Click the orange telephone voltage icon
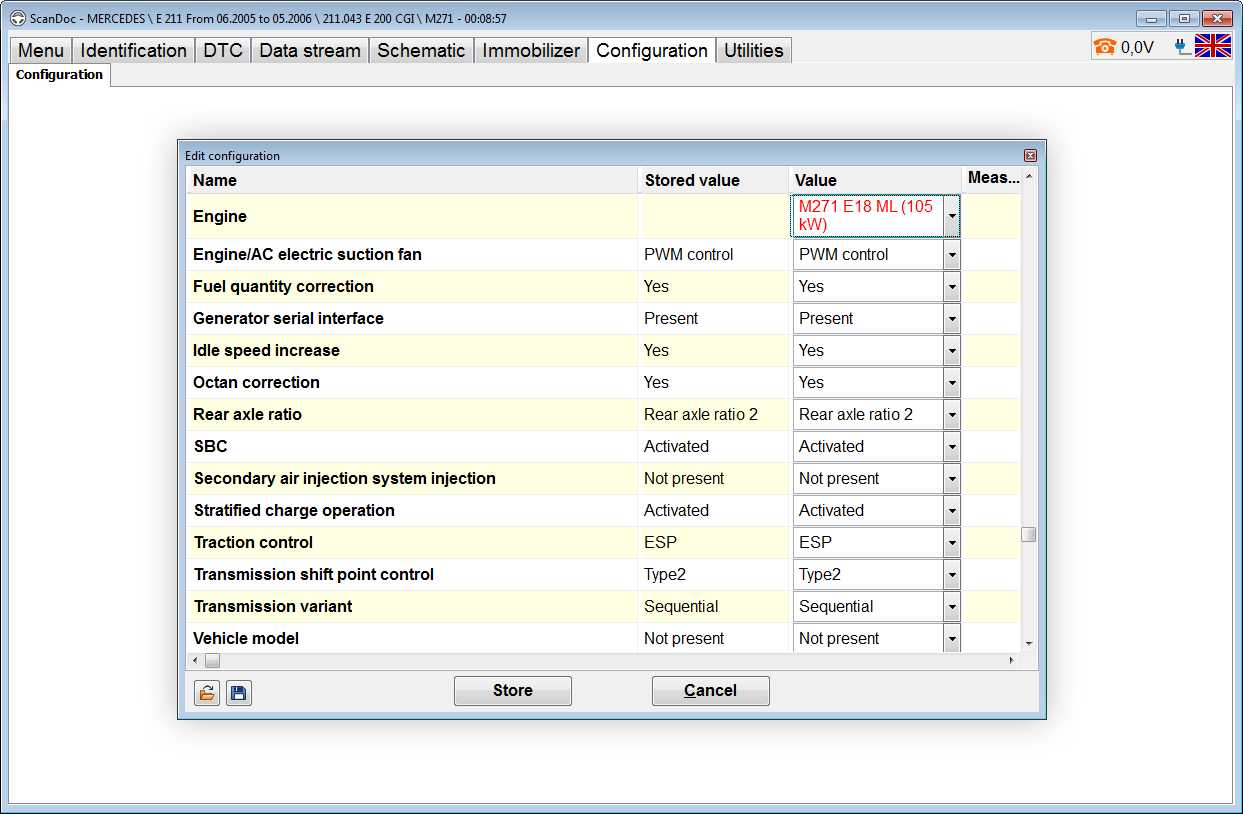Viewport: 1243px width, 814px height. [x=1104, y=46]
